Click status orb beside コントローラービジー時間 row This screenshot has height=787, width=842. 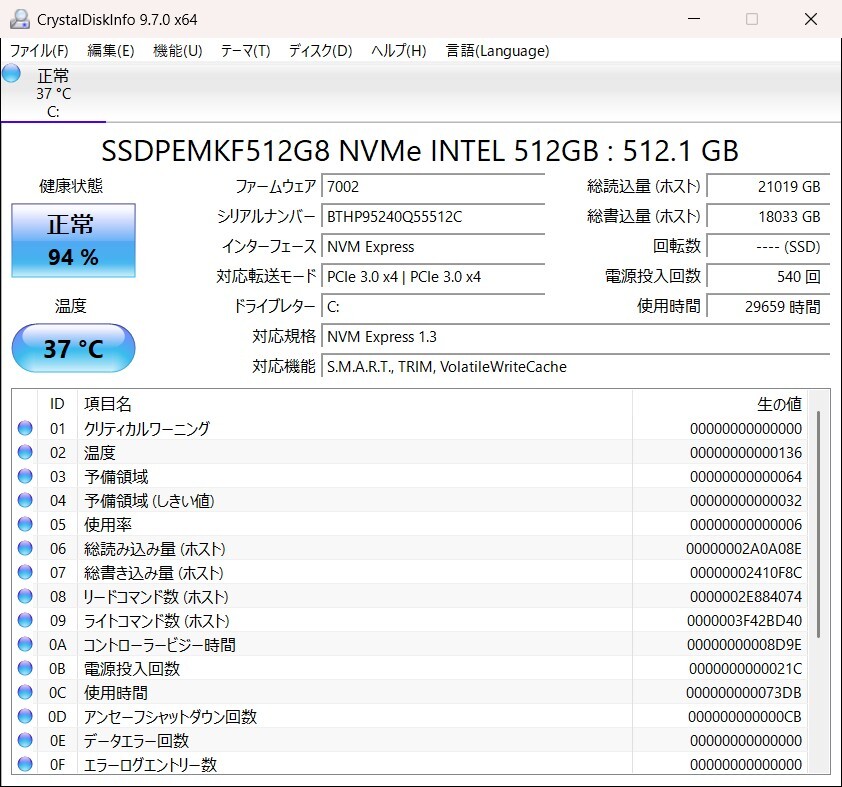25,645
